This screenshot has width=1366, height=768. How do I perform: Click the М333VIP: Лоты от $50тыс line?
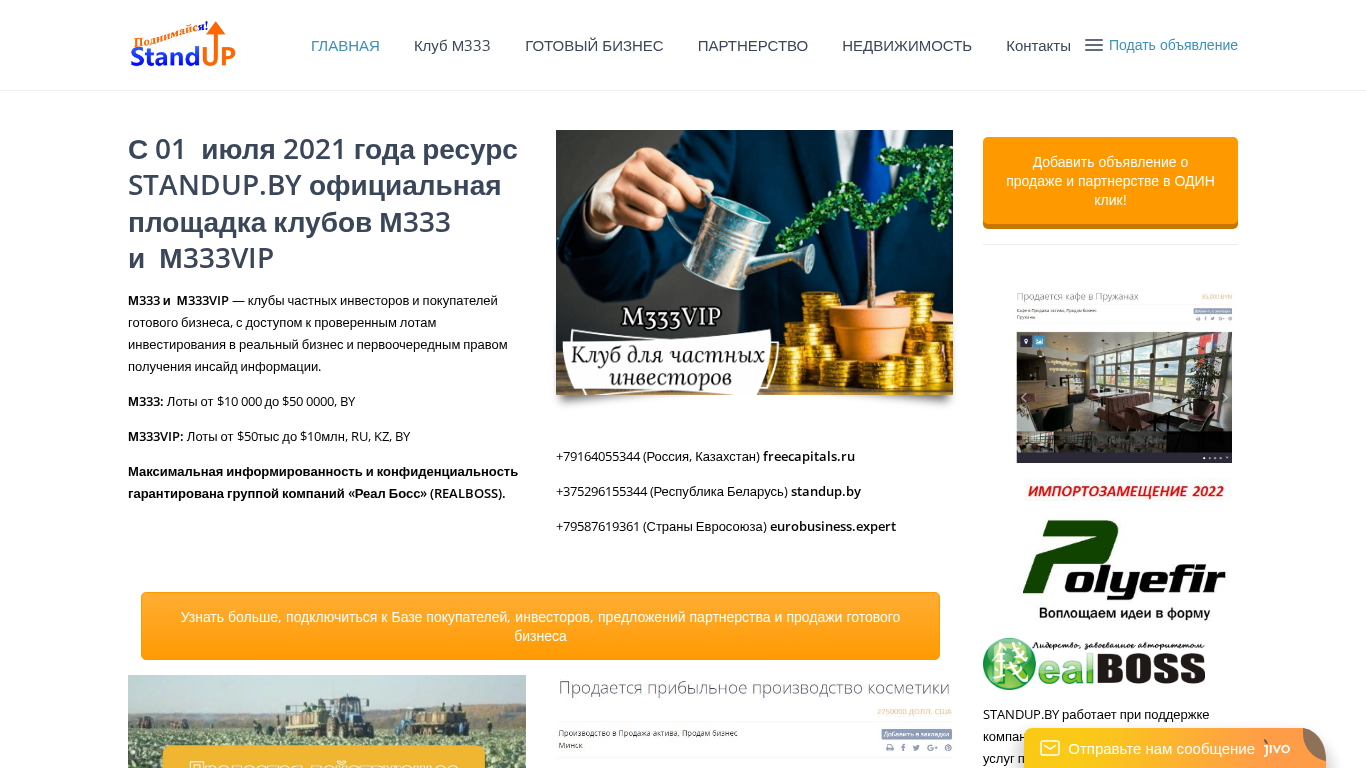(x=269, y=436)
